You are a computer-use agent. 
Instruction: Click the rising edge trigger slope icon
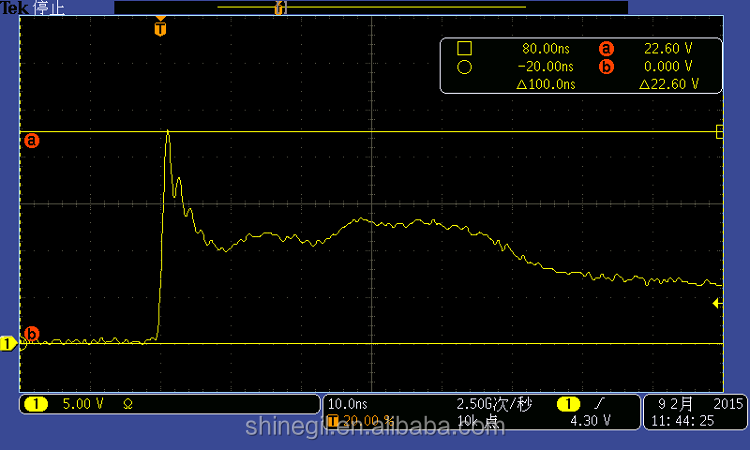[599, 404]
